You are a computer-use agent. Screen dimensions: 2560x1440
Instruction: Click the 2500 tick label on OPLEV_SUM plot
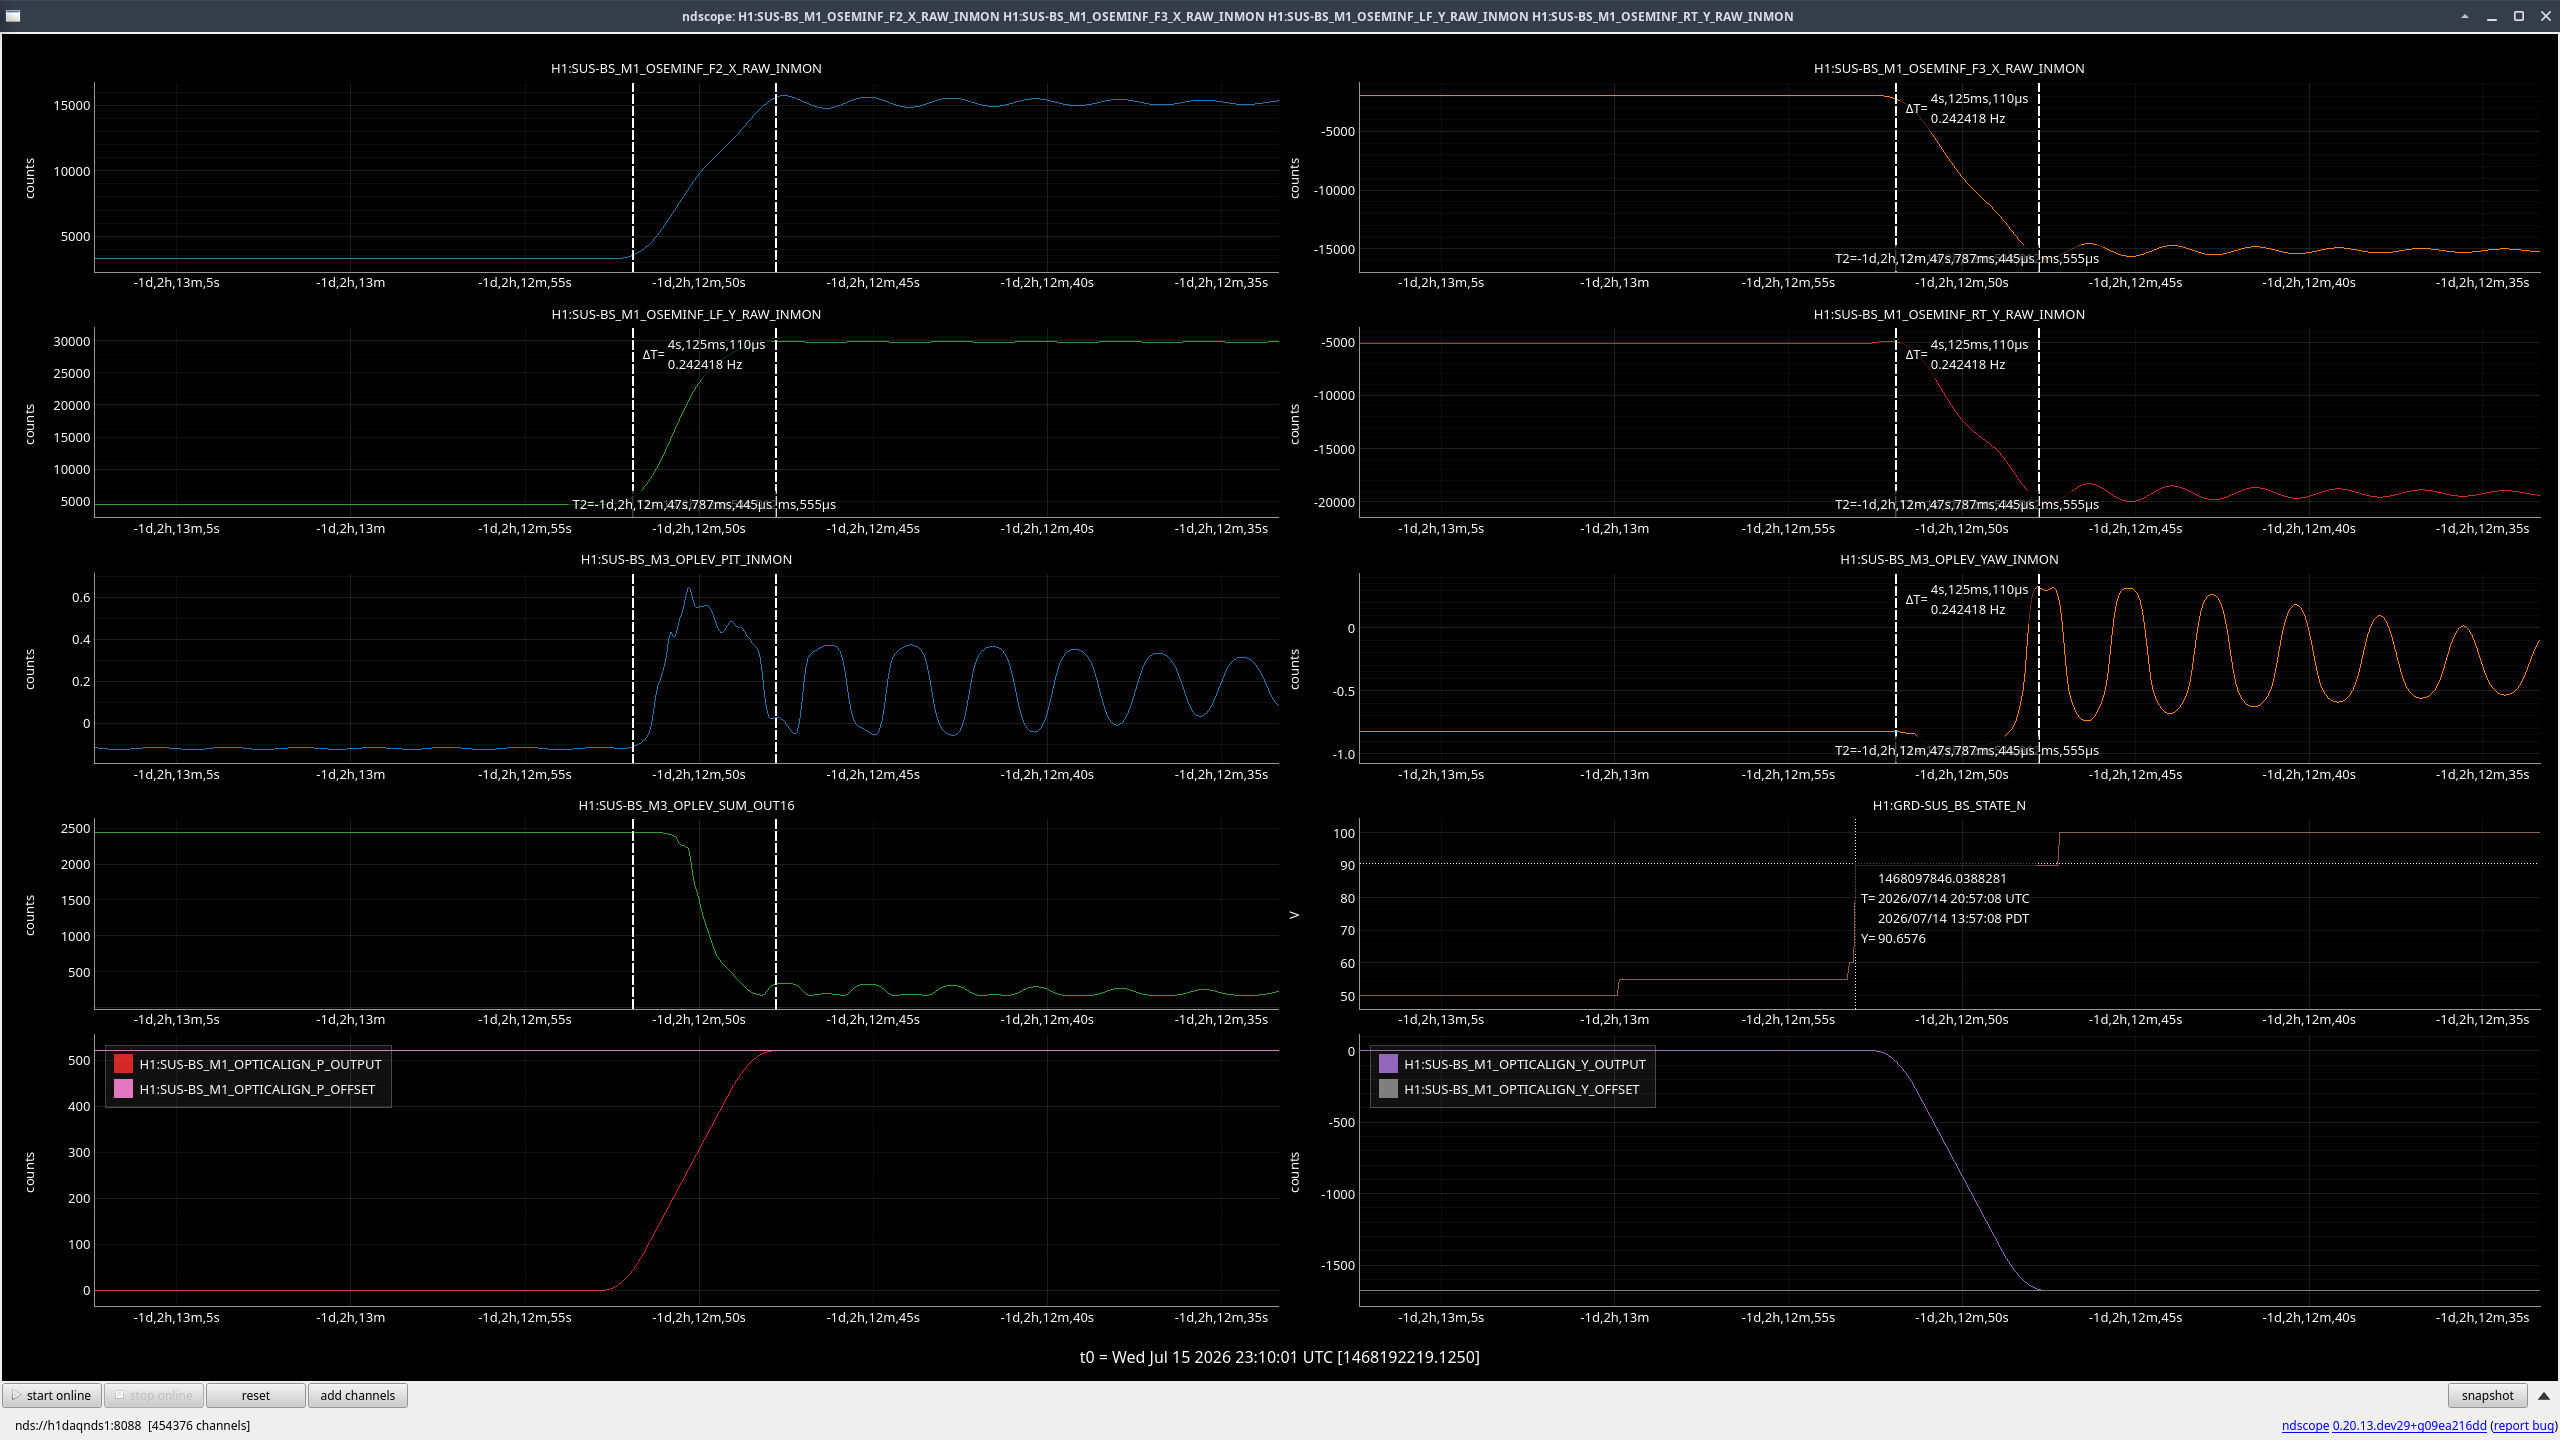pos(75,828)
